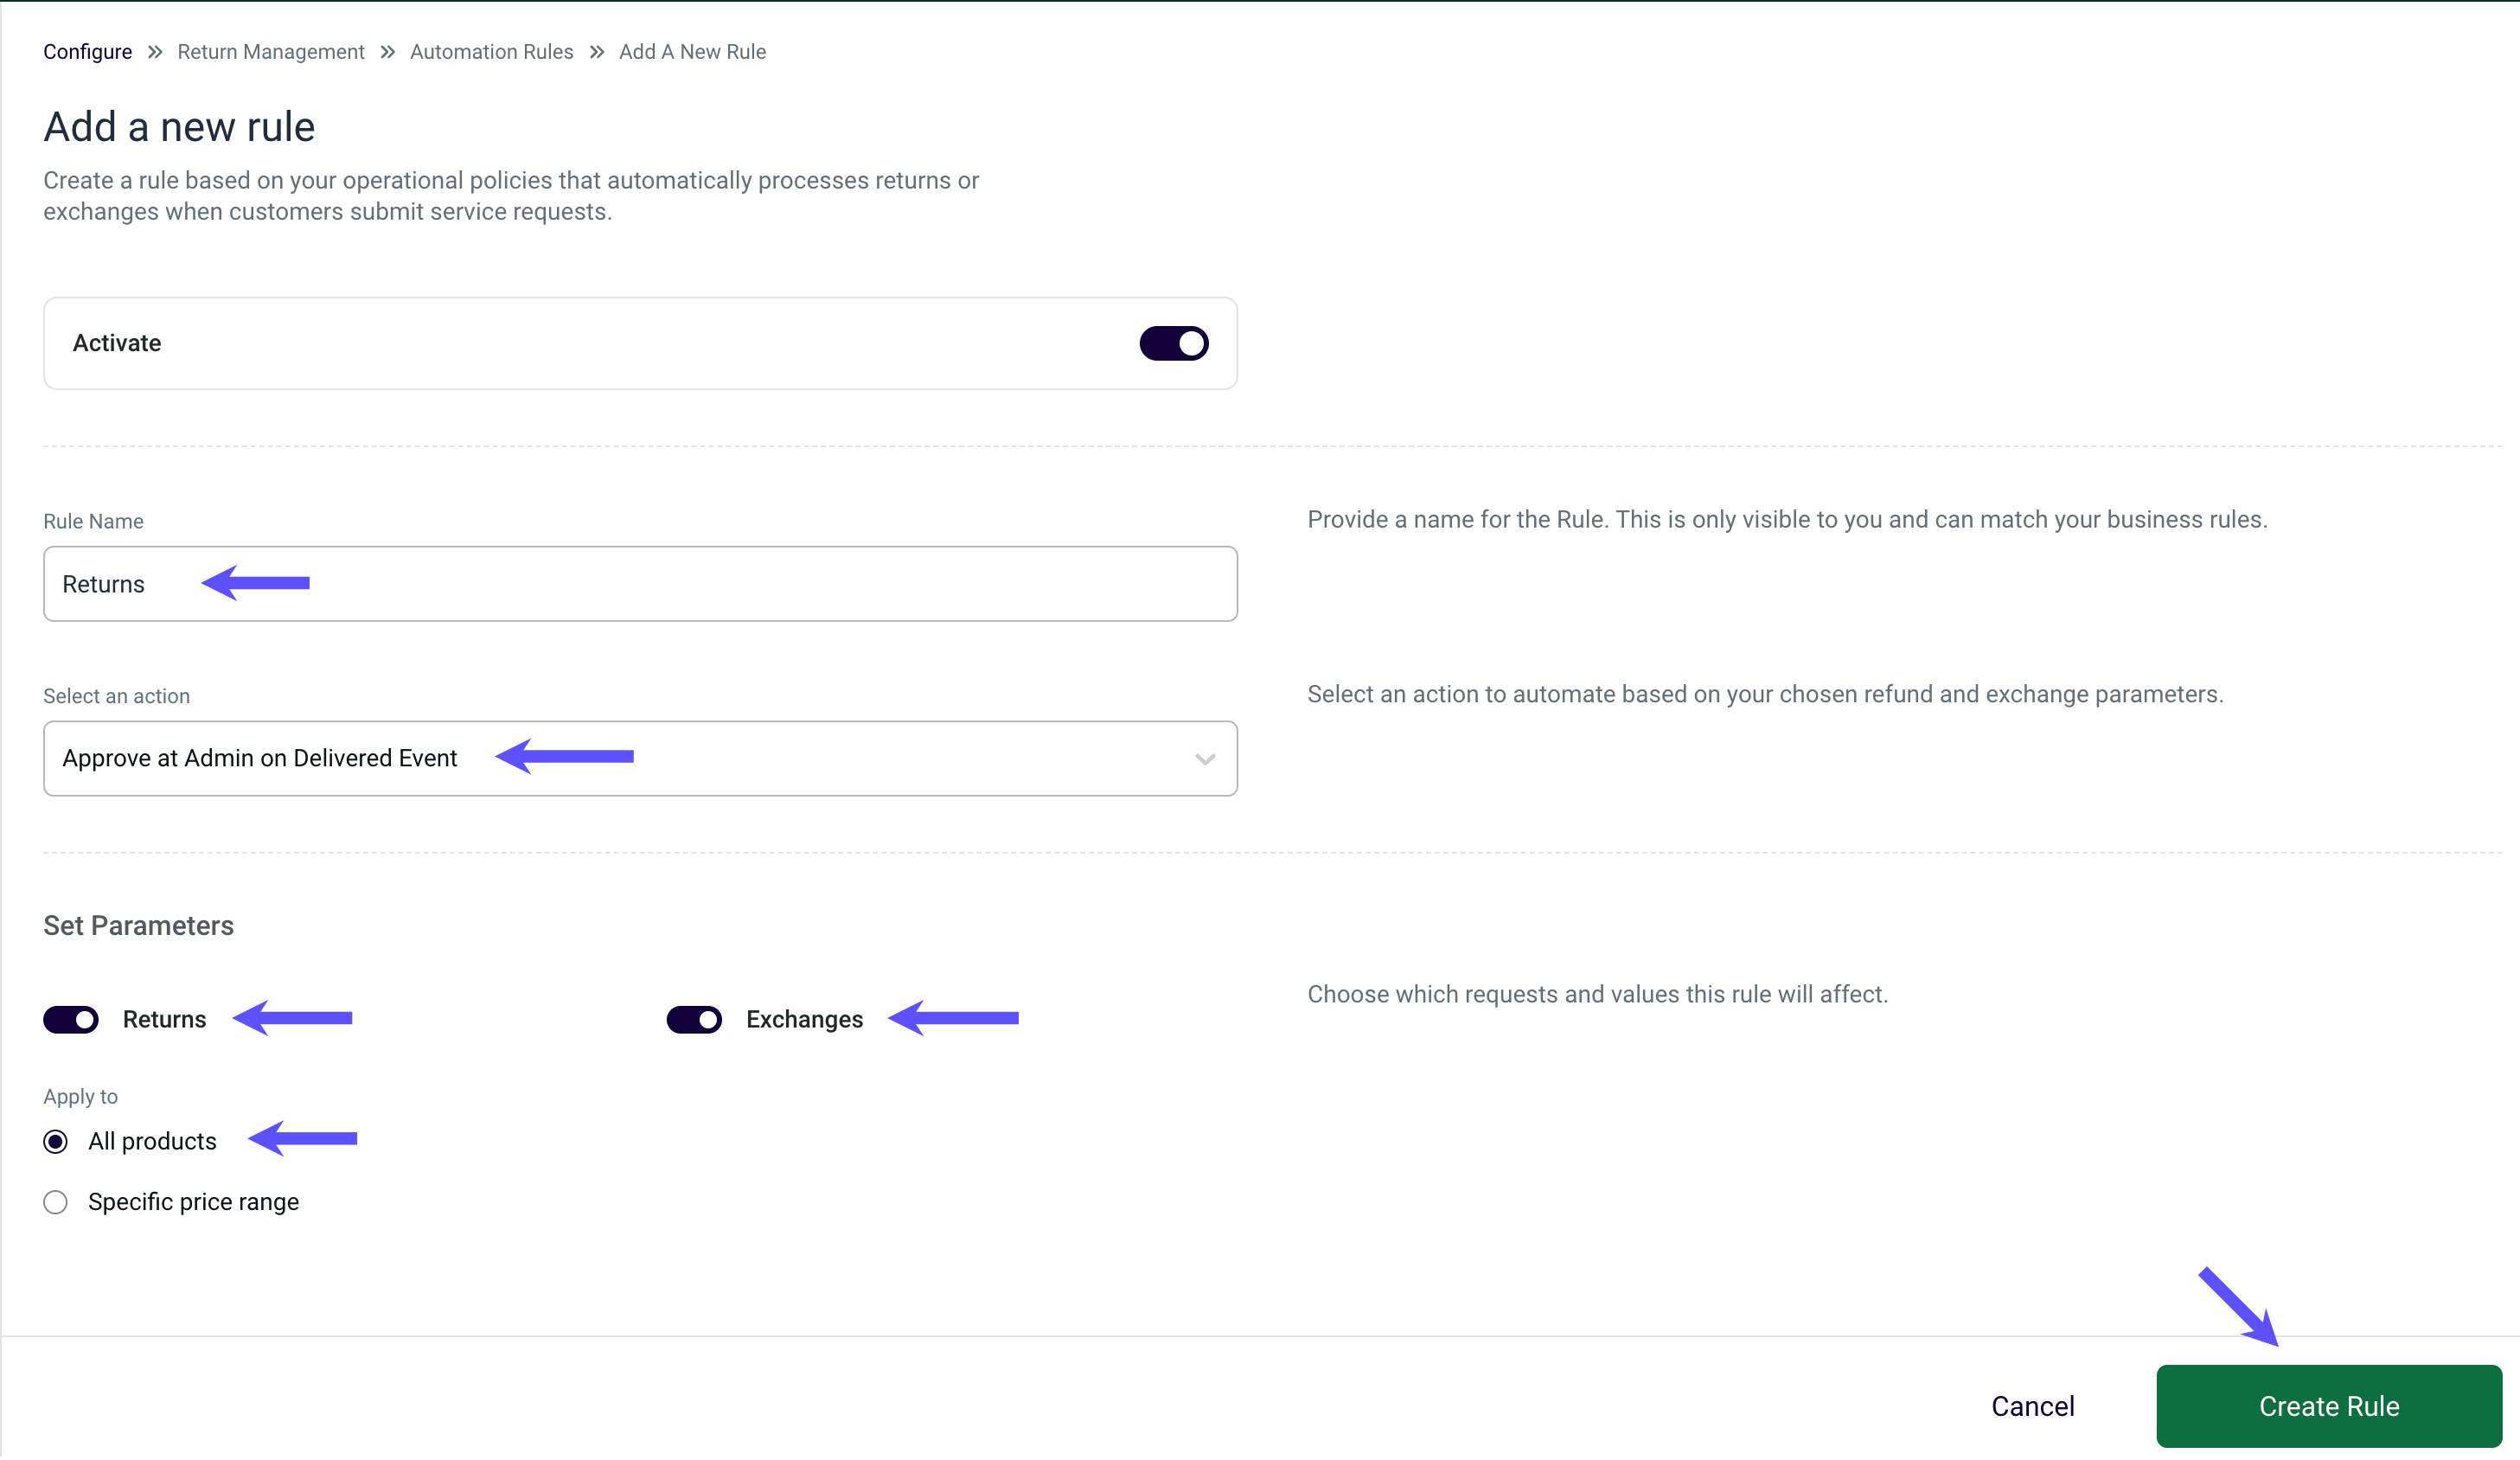
Task: Open the Select an action dropdown
Action: tap(640, 758)
